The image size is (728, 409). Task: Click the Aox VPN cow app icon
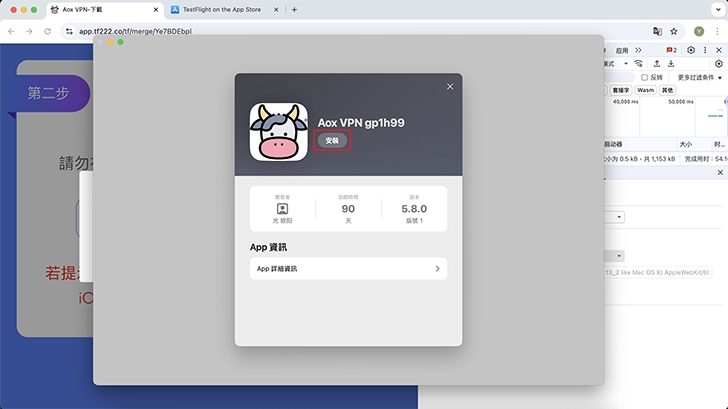tap(279, 133)
